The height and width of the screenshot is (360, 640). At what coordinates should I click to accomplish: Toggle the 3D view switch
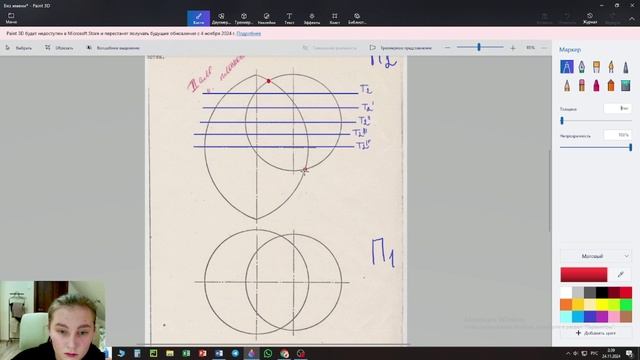pos(400,48)
